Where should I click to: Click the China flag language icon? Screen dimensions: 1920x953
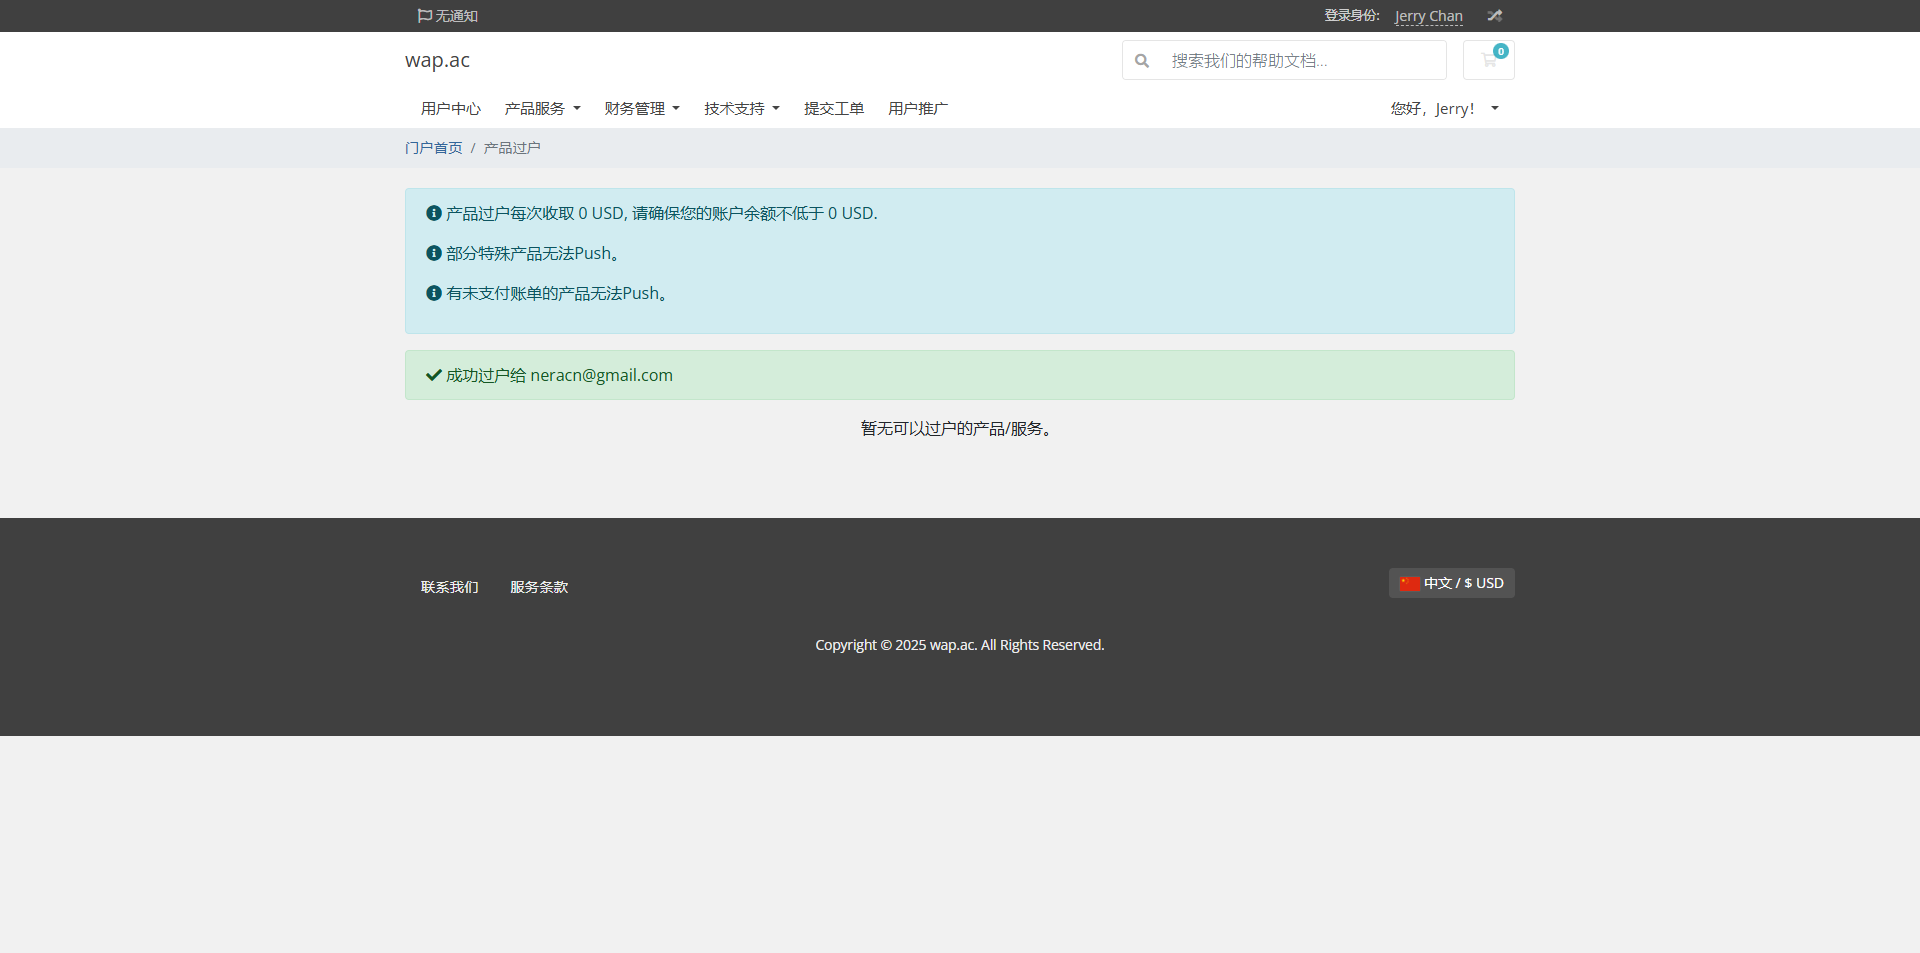pyautogui.click(x=1409, y=584)
